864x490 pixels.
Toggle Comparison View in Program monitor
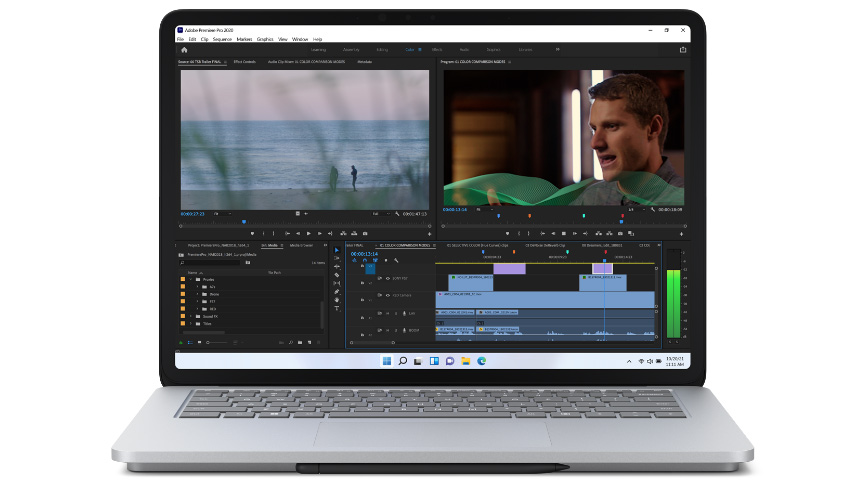[x=631, y=234]
